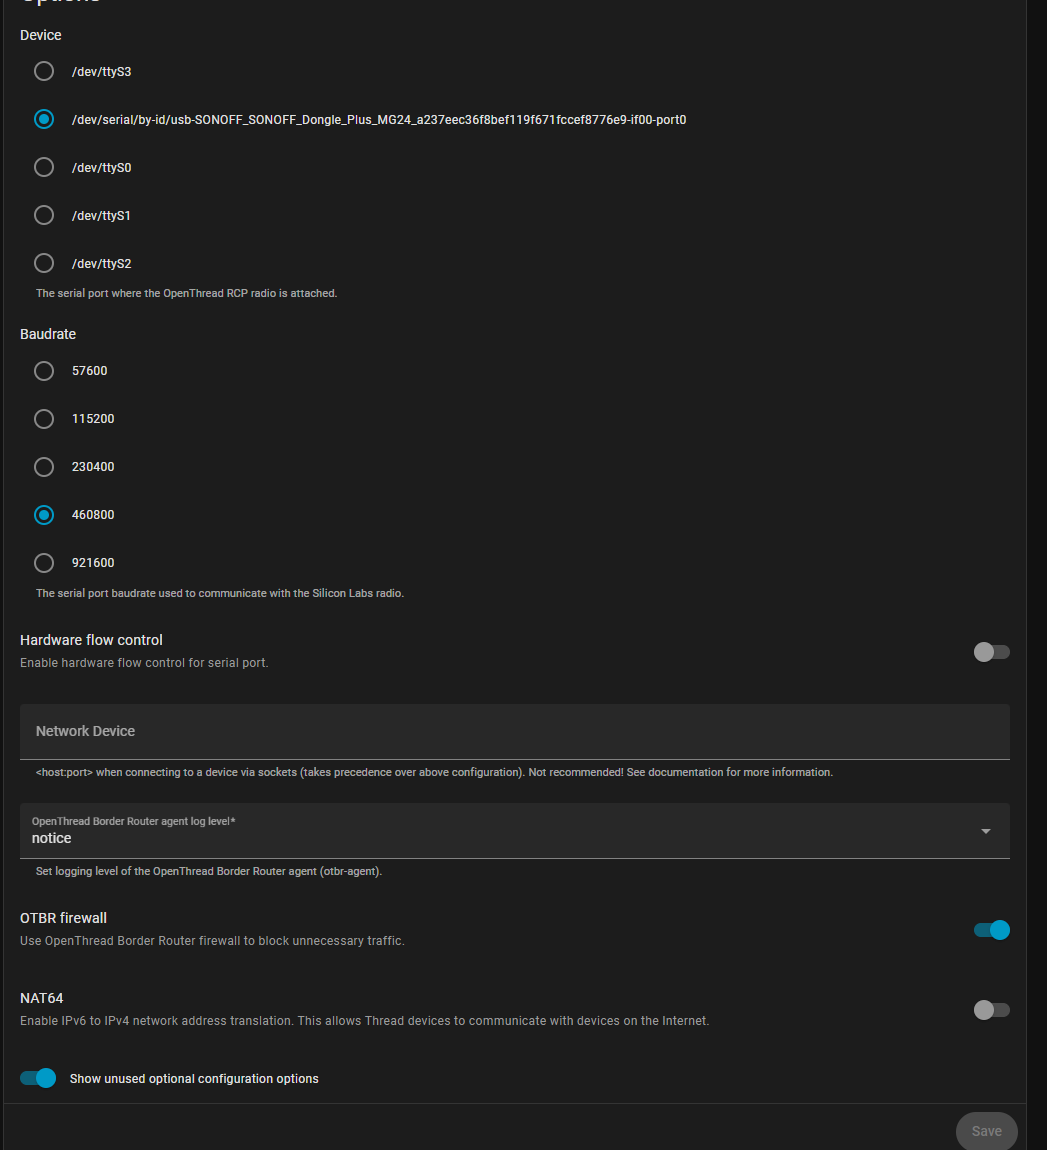
Task: Click the NAT64 option label
Action: coord(42,998)
